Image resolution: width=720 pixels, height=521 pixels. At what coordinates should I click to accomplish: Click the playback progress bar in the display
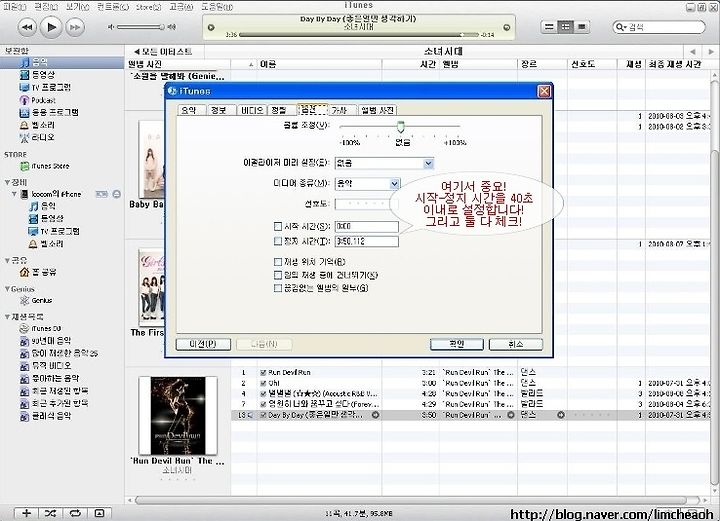pos(359,35)
